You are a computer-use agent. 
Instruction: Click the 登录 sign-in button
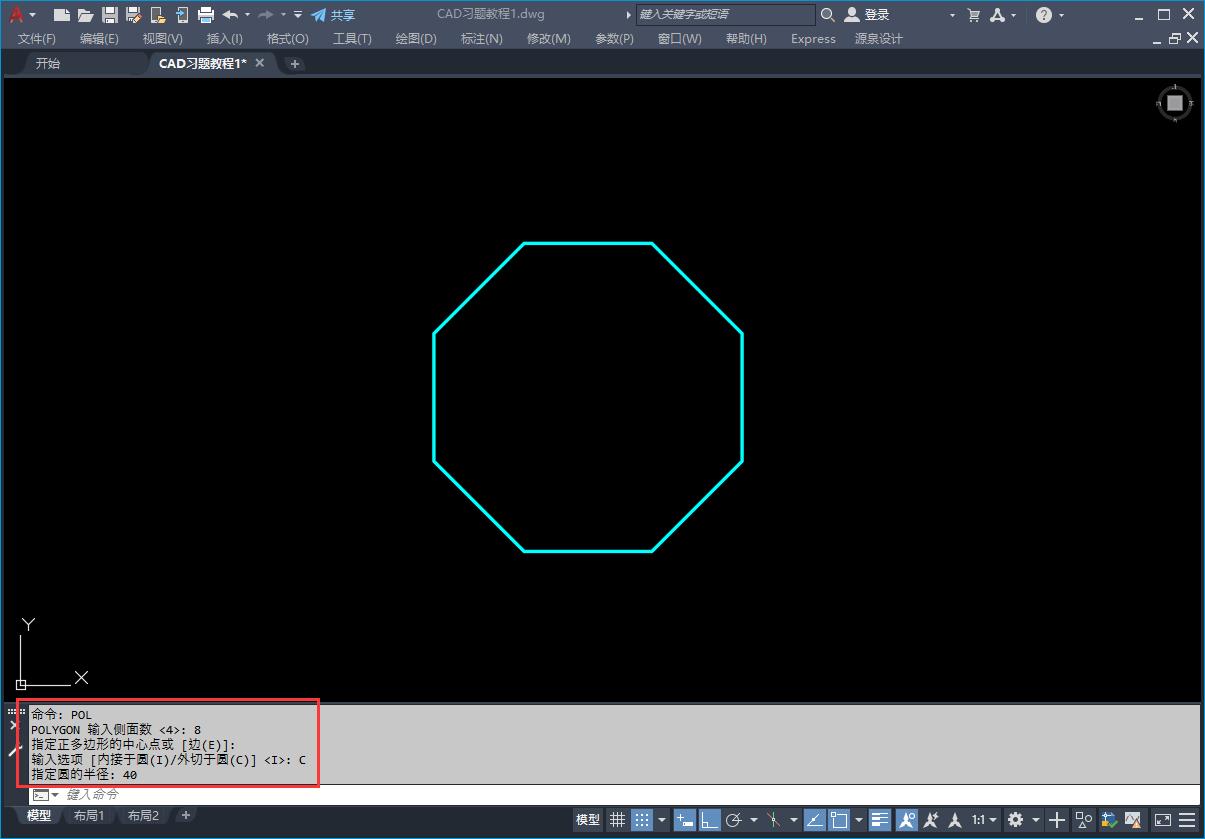[x=867, y=15]
